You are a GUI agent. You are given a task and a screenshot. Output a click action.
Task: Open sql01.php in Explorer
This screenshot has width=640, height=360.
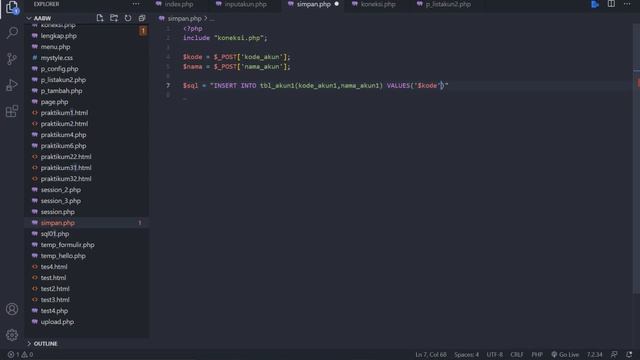tap(55, 234)
